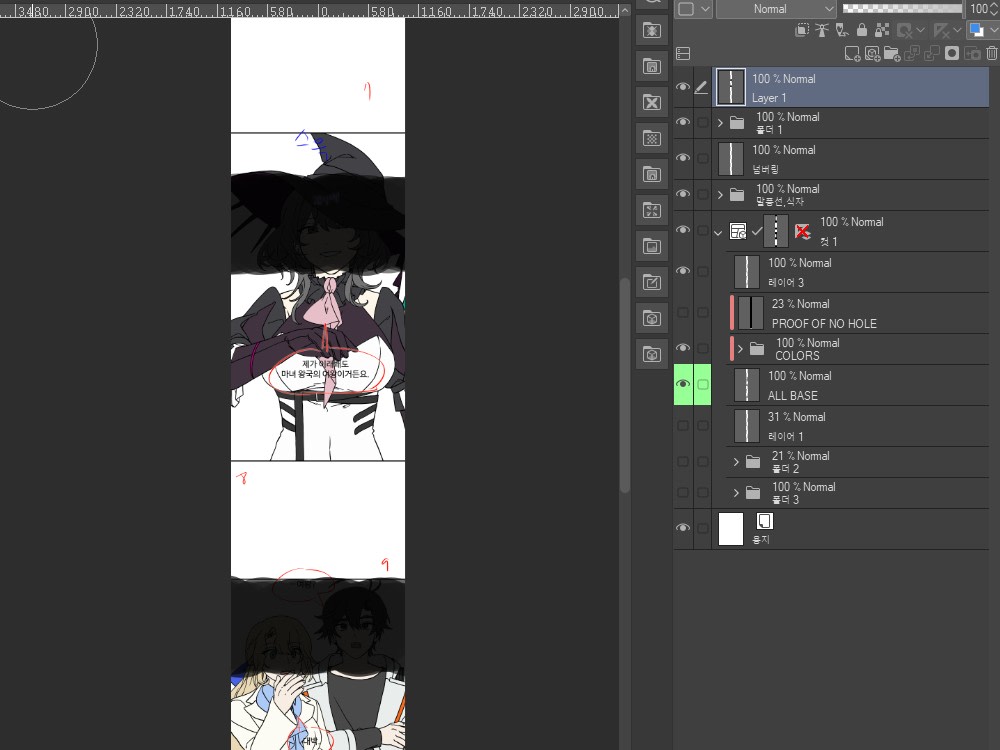
Task: Open the material folder with picture icon
Action: pyautogui.click(x=652, y=246)
